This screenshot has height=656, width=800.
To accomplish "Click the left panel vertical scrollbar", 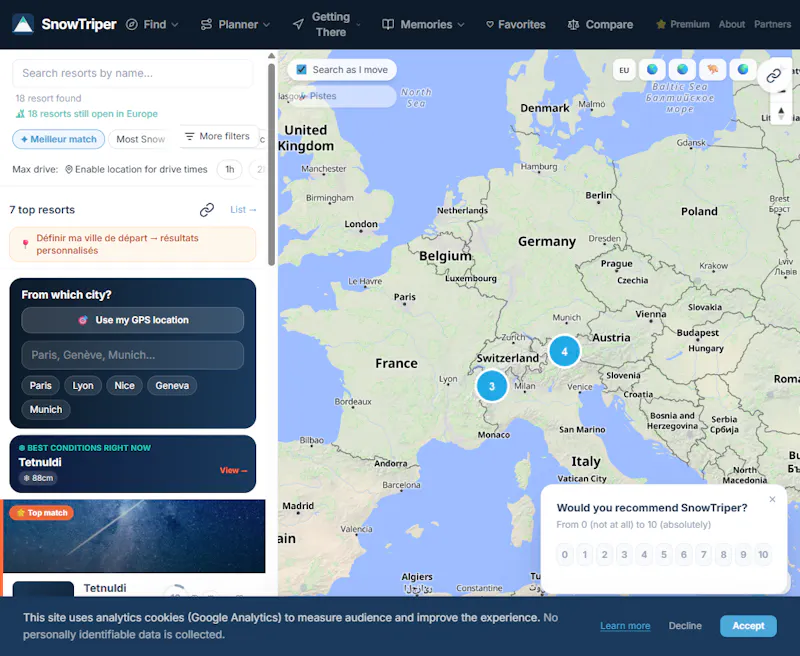I will 271,164.
